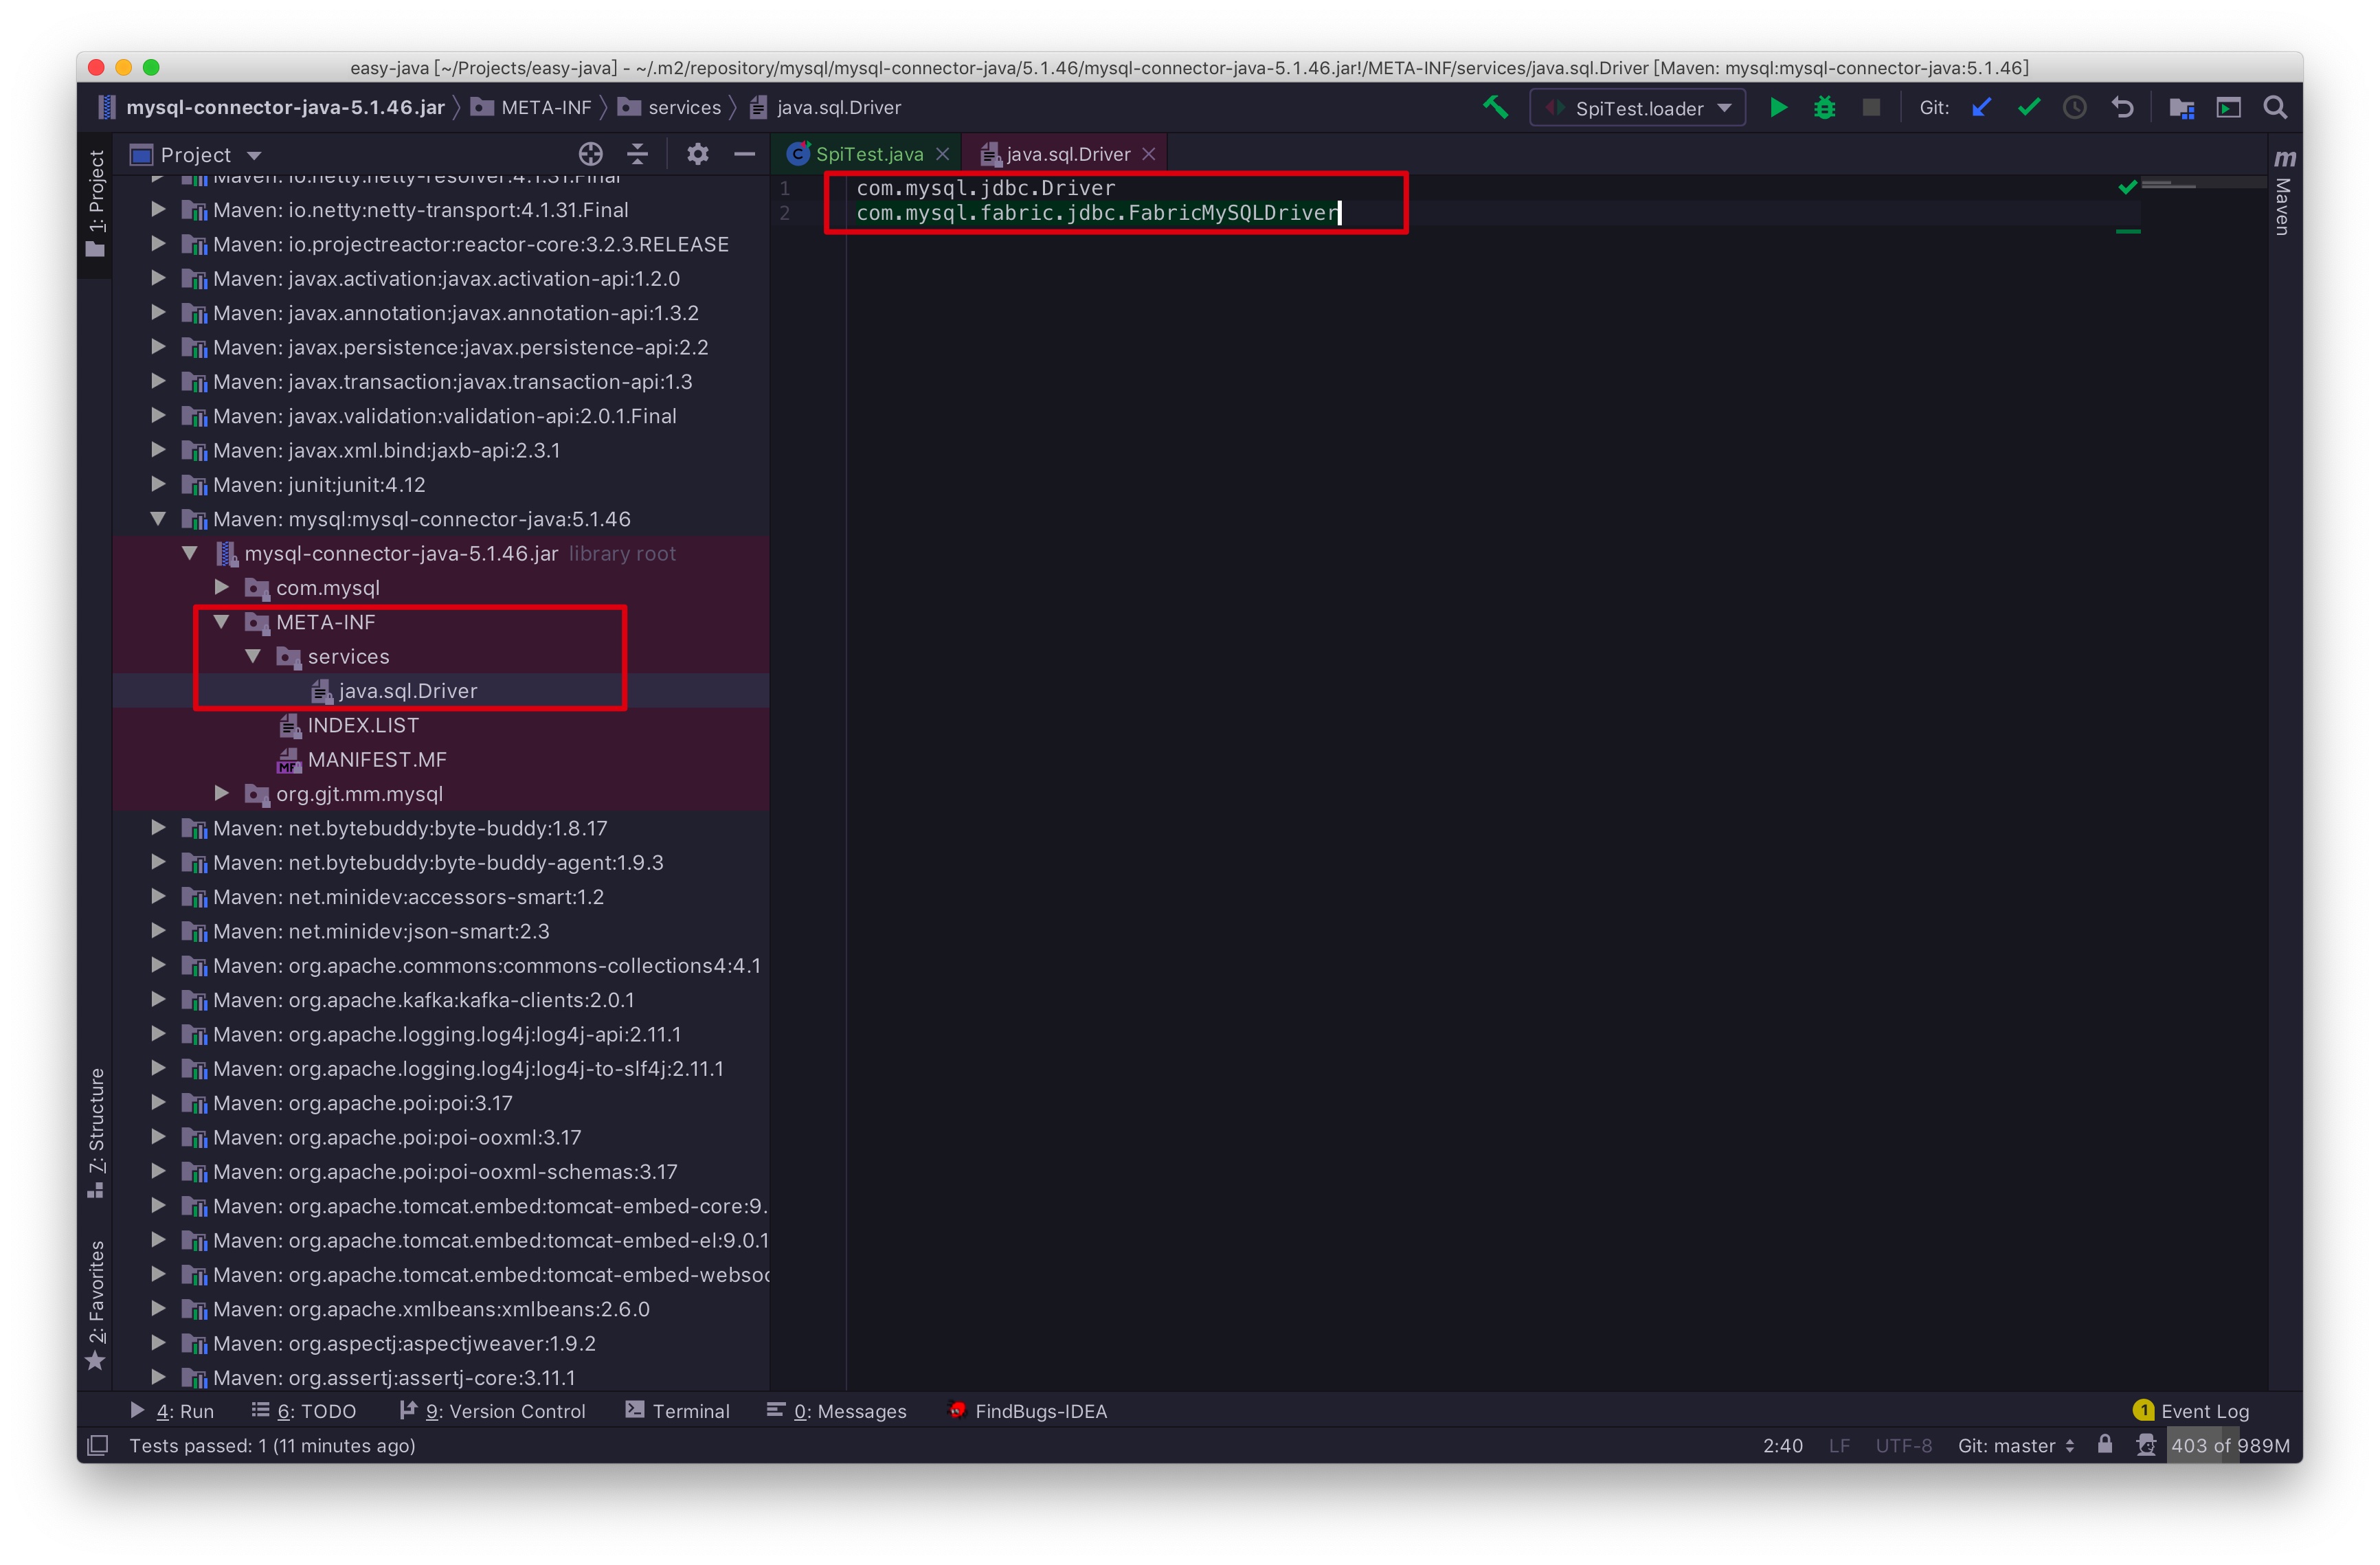The height and width of the screenshot is (1565, 2380).
Task: Toggle the read-only lock icon in status bar
Action: (2105, 1444)
